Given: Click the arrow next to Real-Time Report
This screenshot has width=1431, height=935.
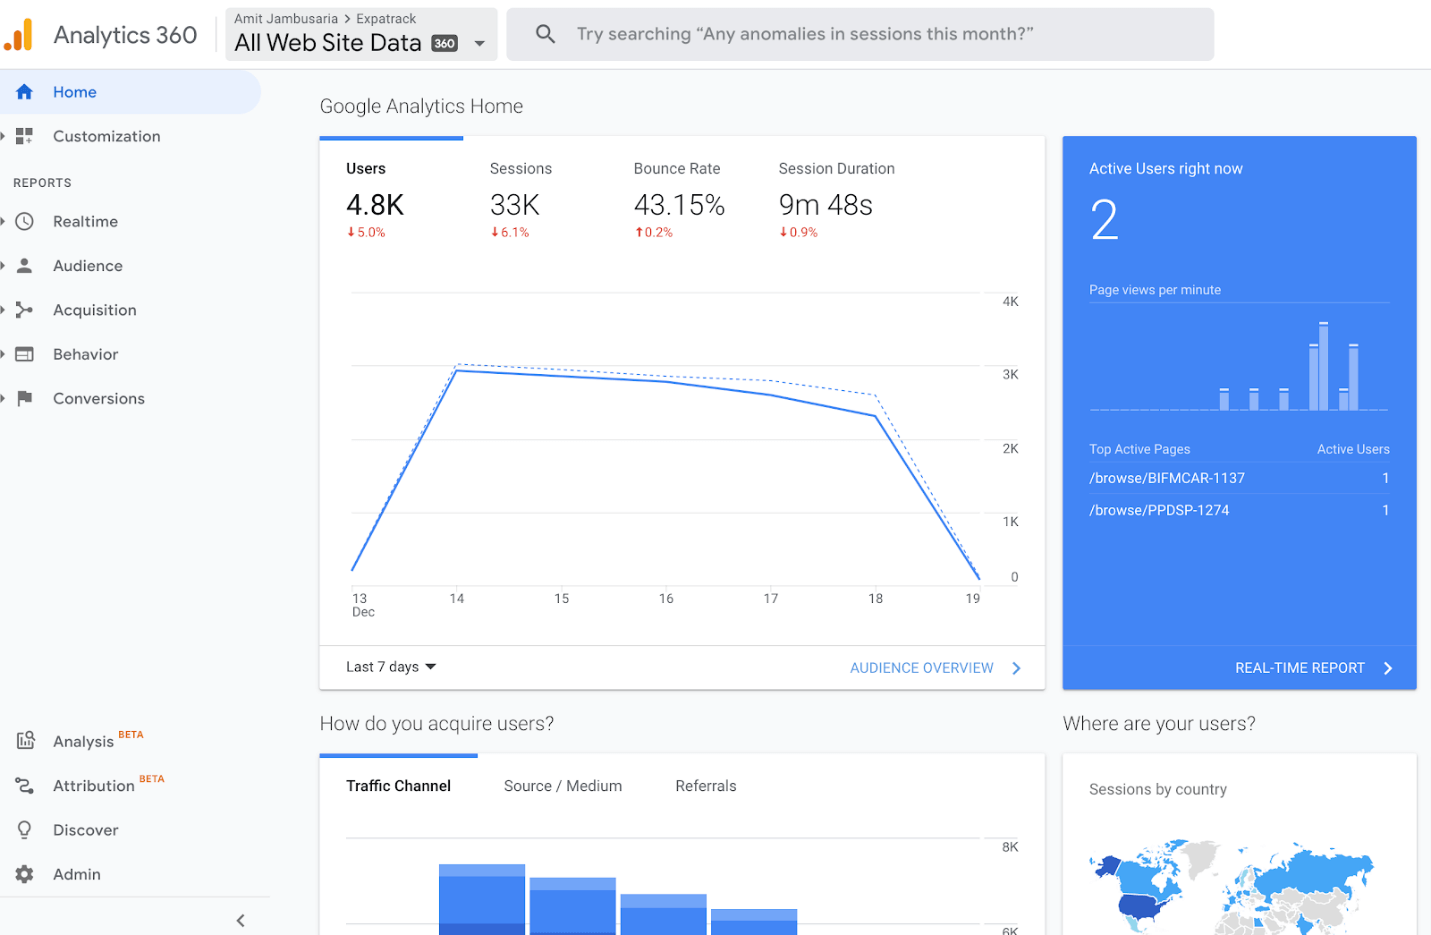Looking at the screenshot, I should coord(1388,668).
